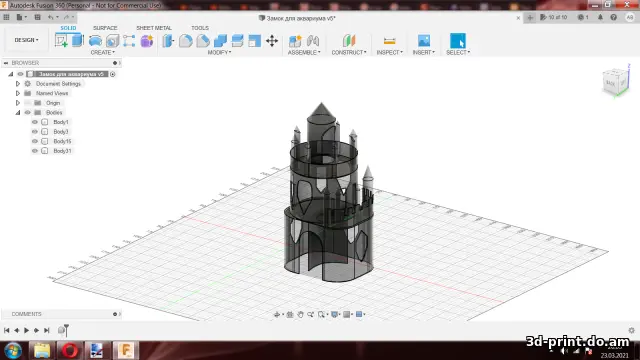The image size is (640, 360).
Task: Toggle visibility of the root component
Action: click(x=20, y=74)
